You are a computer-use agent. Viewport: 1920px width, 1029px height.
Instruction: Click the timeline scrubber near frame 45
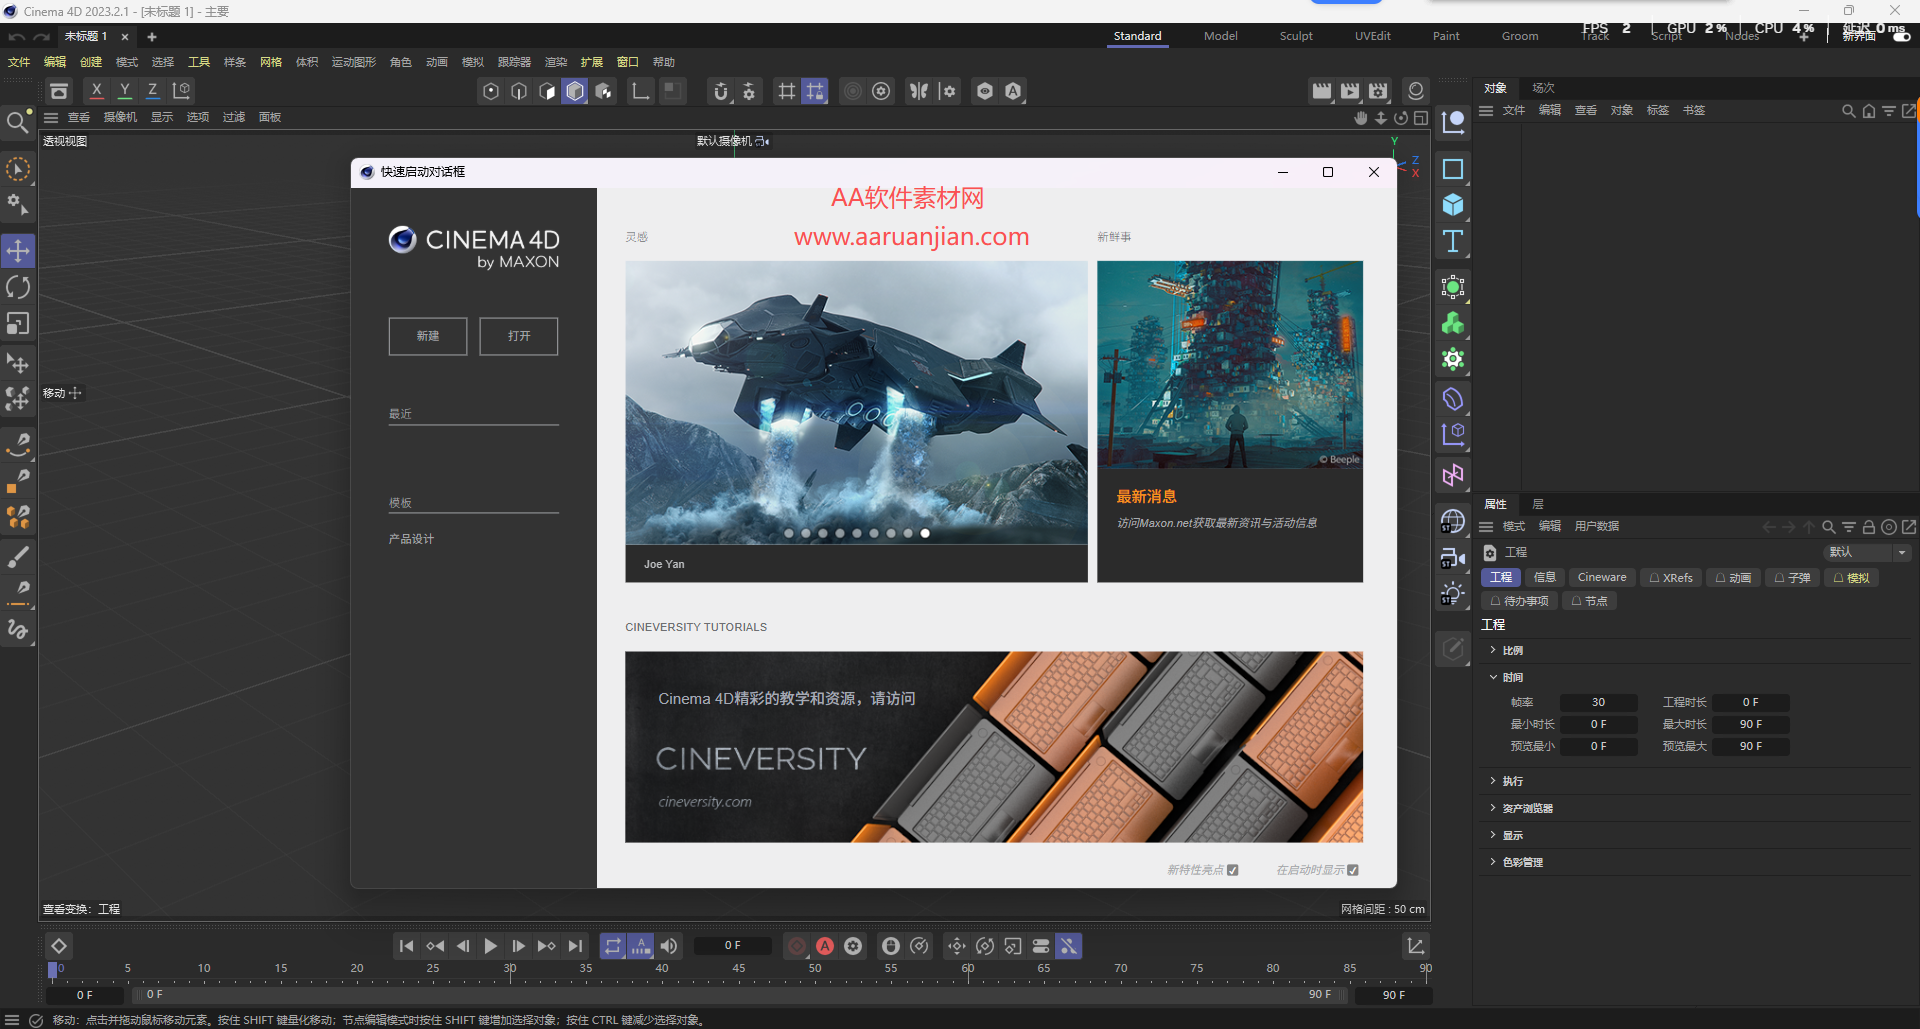(738, 968)
